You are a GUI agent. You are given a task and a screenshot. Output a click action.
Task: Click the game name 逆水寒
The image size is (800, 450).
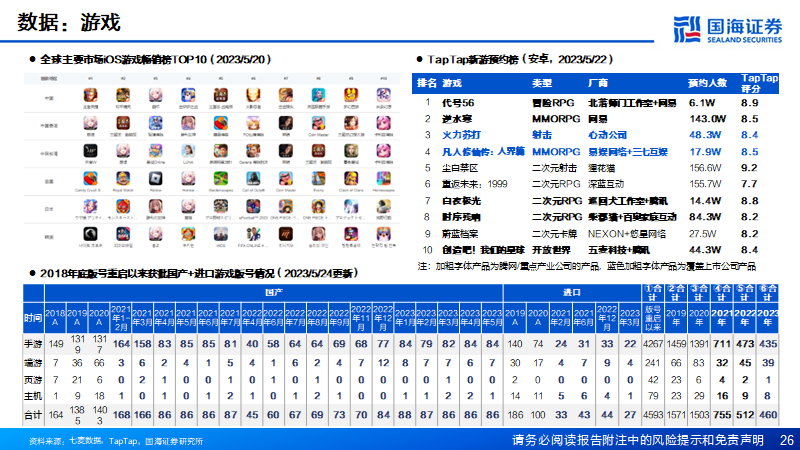(457, 119)
